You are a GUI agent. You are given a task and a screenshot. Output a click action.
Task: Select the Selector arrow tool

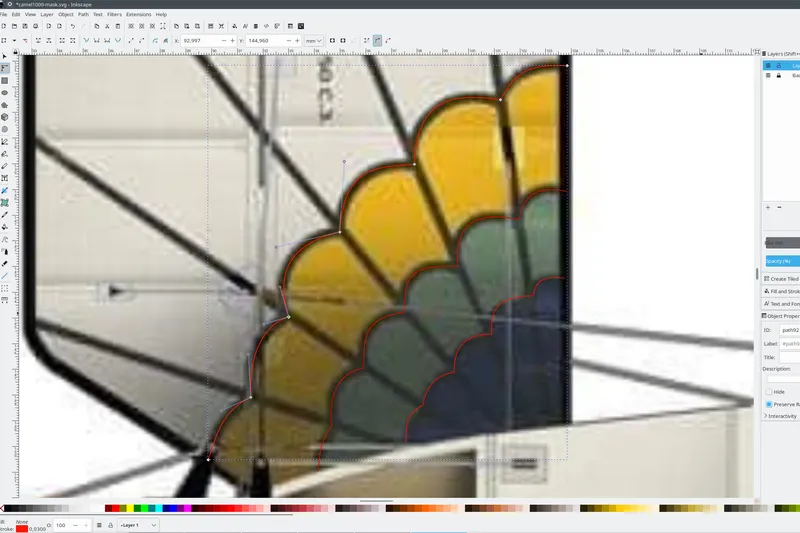click(5, 56)
